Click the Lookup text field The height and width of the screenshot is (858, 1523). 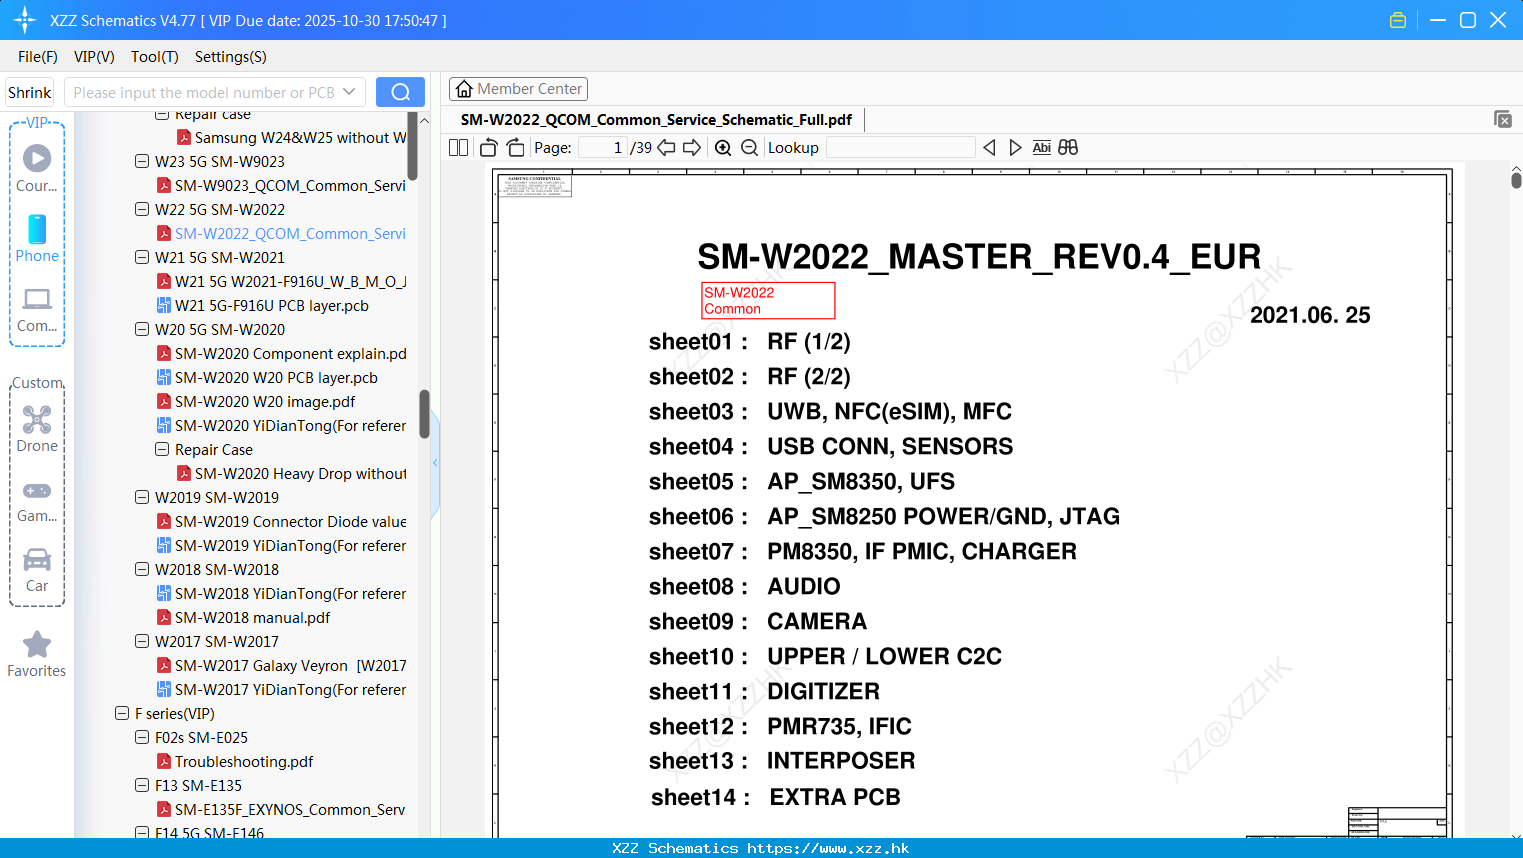900,147
